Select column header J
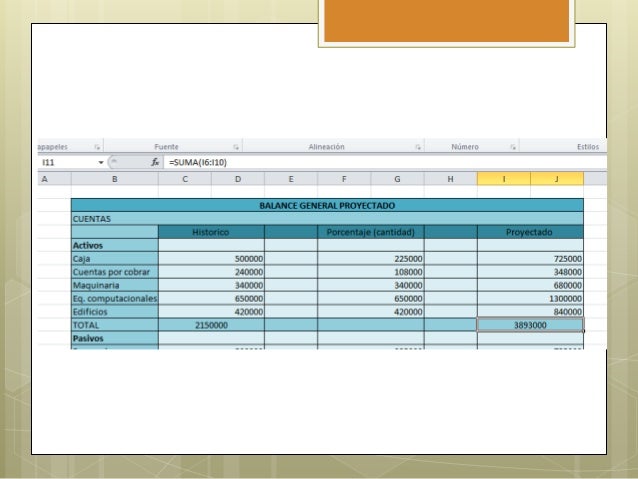 point(557,179)
